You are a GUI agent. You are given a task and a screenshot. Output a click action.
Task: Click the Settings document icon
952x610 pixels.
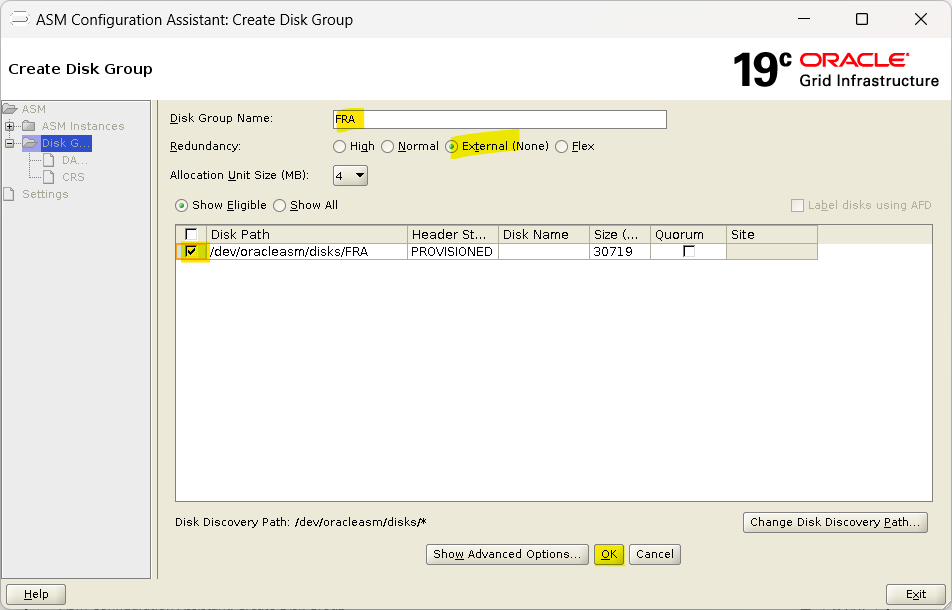coord(8,194)
